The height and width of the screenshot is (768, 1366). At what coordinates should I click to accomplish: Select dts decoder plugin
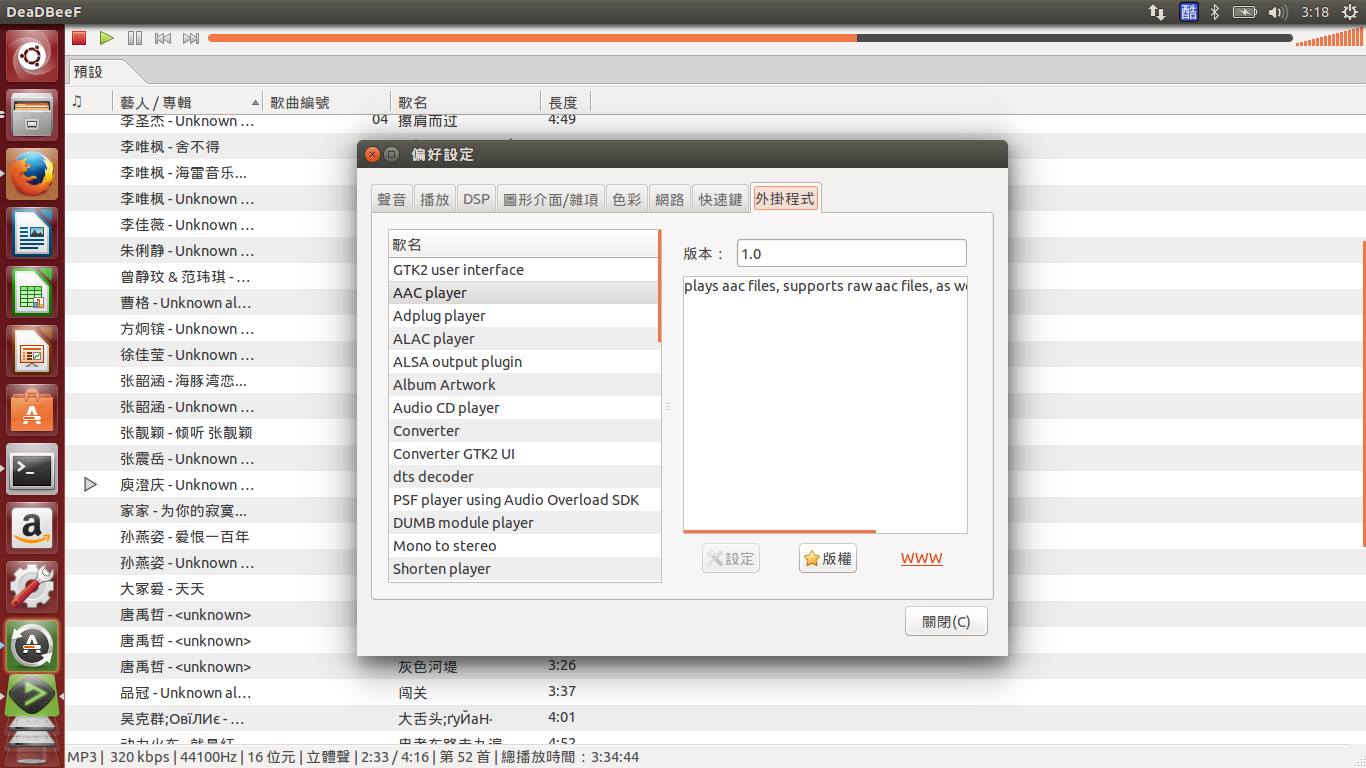pos(524,477)
